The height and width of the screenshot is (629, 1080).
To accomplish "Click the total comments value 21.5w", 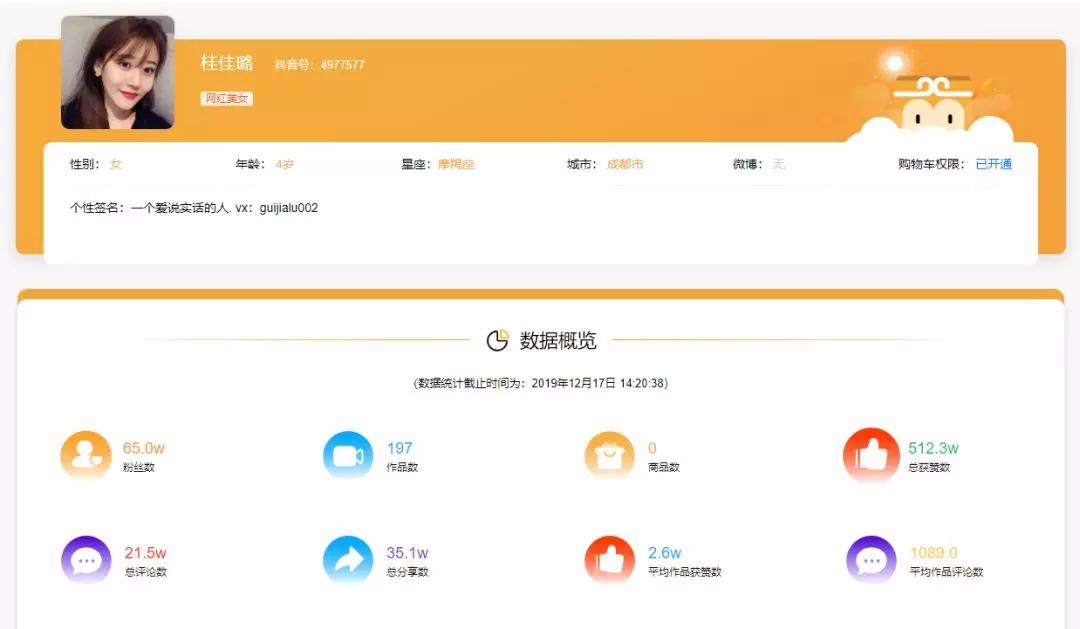I will (145, 553).
